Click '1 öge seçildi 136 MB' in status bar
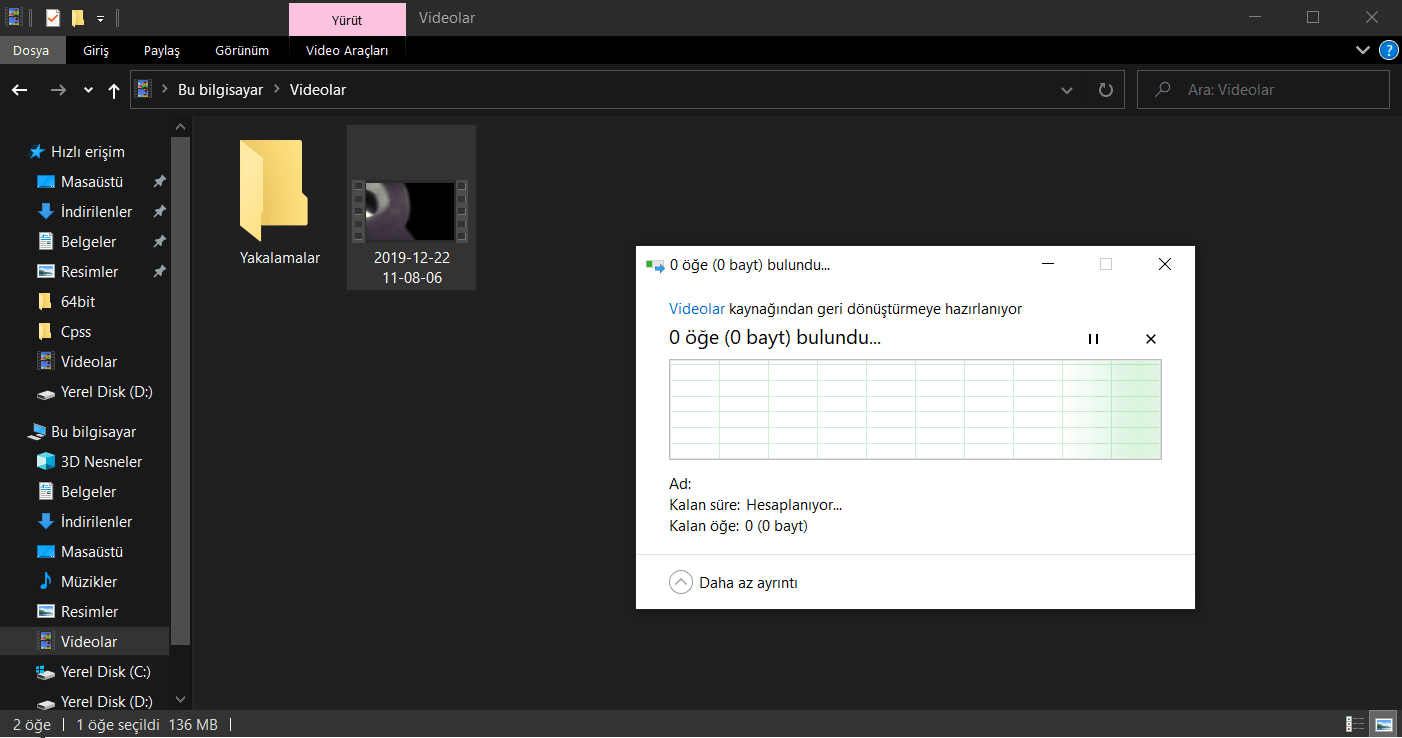Screen dimensions: 1402x738 click(147, 724)
